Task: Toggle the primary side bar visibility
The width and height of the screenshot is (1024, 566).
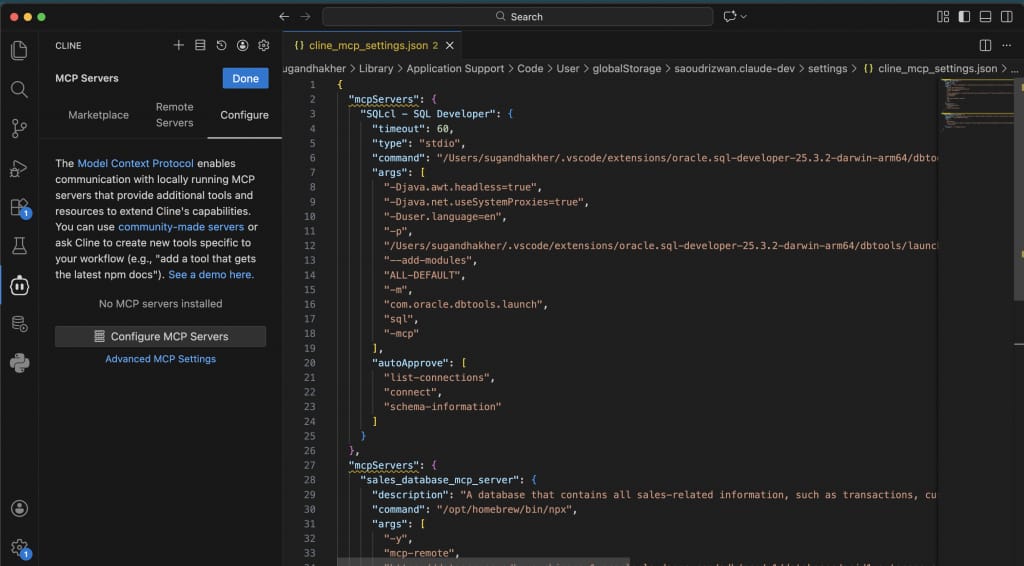Action: 964,17
